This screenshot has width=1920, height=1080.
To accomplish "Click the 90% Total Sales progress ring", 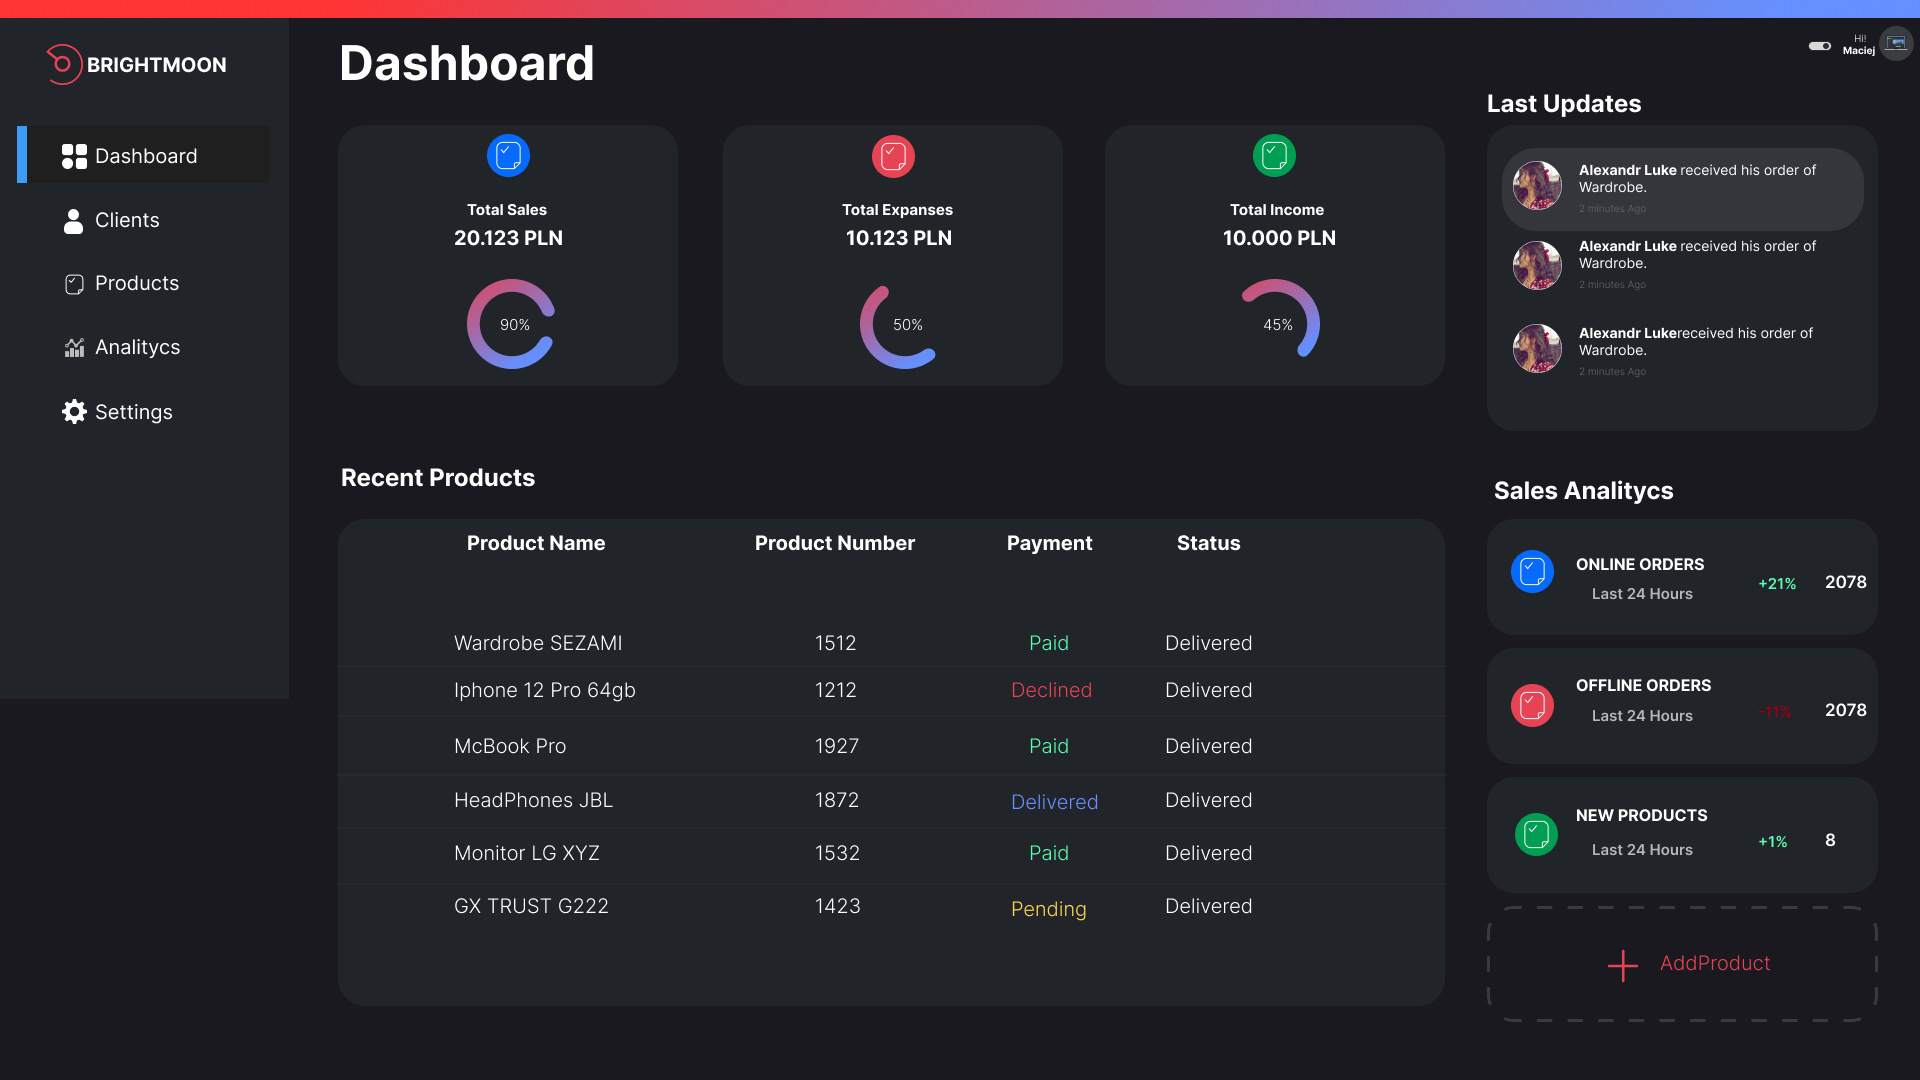I will [510, 323].
